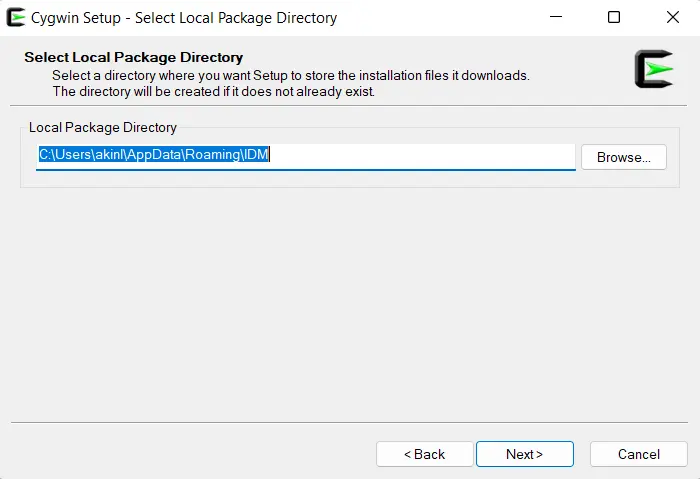Cancel the Cygwin setup

tap(638, 454)
